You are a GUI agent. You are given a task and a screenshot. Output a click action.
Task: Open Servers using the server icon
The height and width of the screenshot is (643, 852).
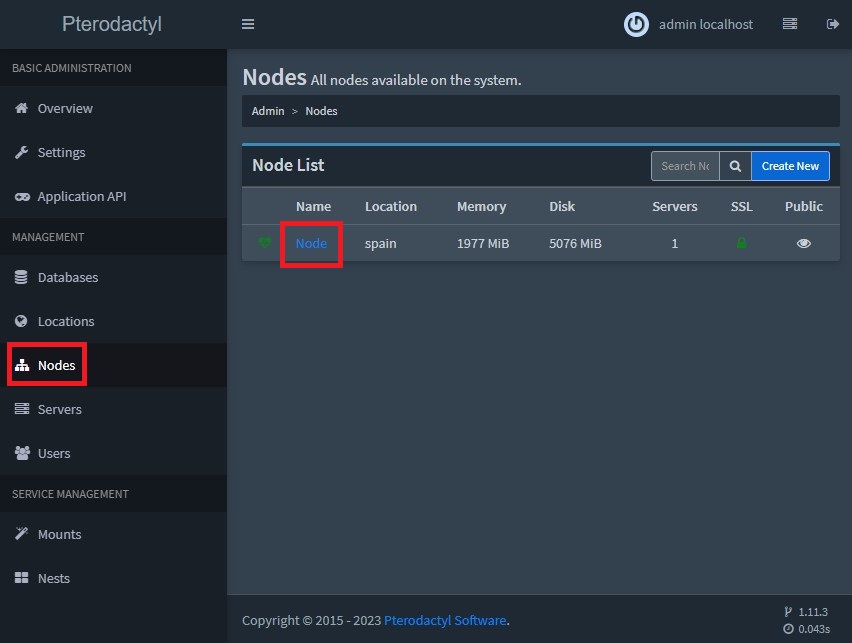point(20,409)
